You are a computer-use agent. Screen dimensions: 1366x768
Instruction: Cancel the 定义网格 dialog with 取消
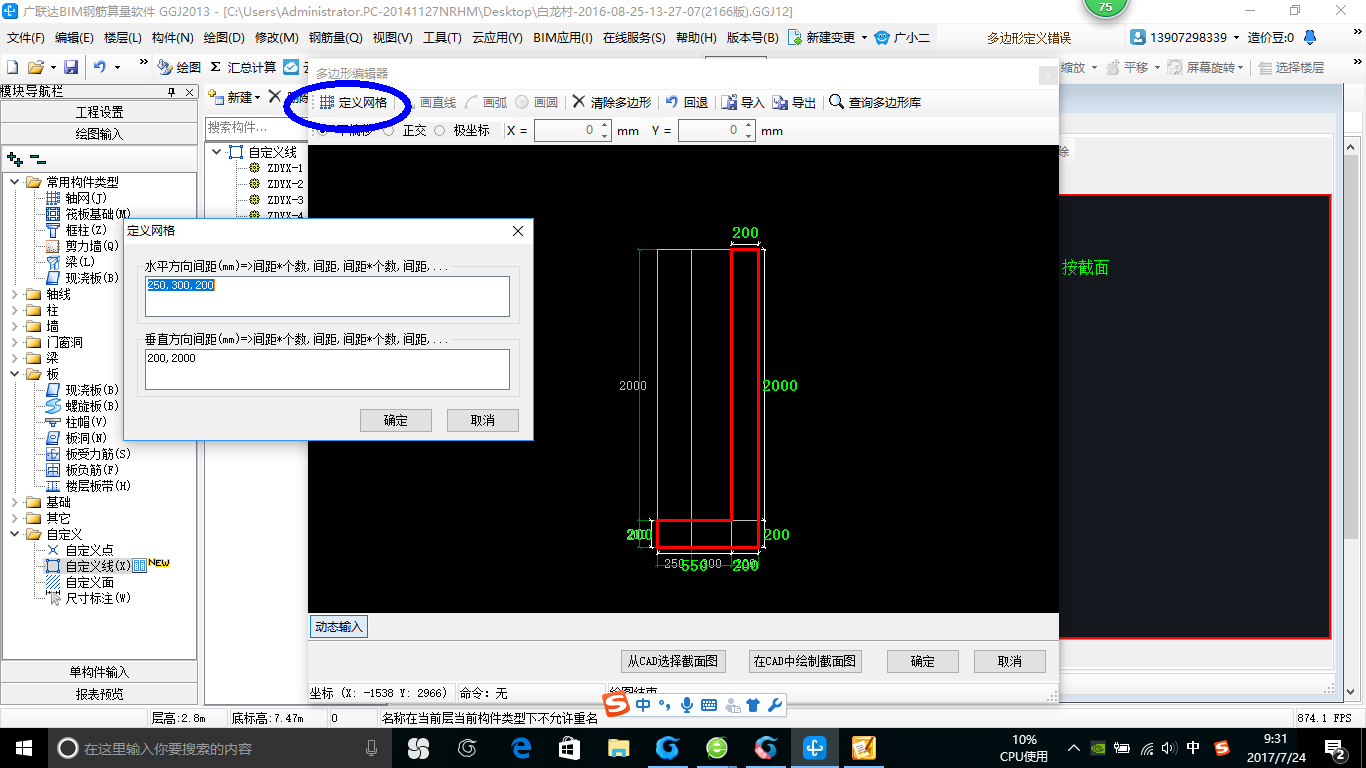pos(483,420)
